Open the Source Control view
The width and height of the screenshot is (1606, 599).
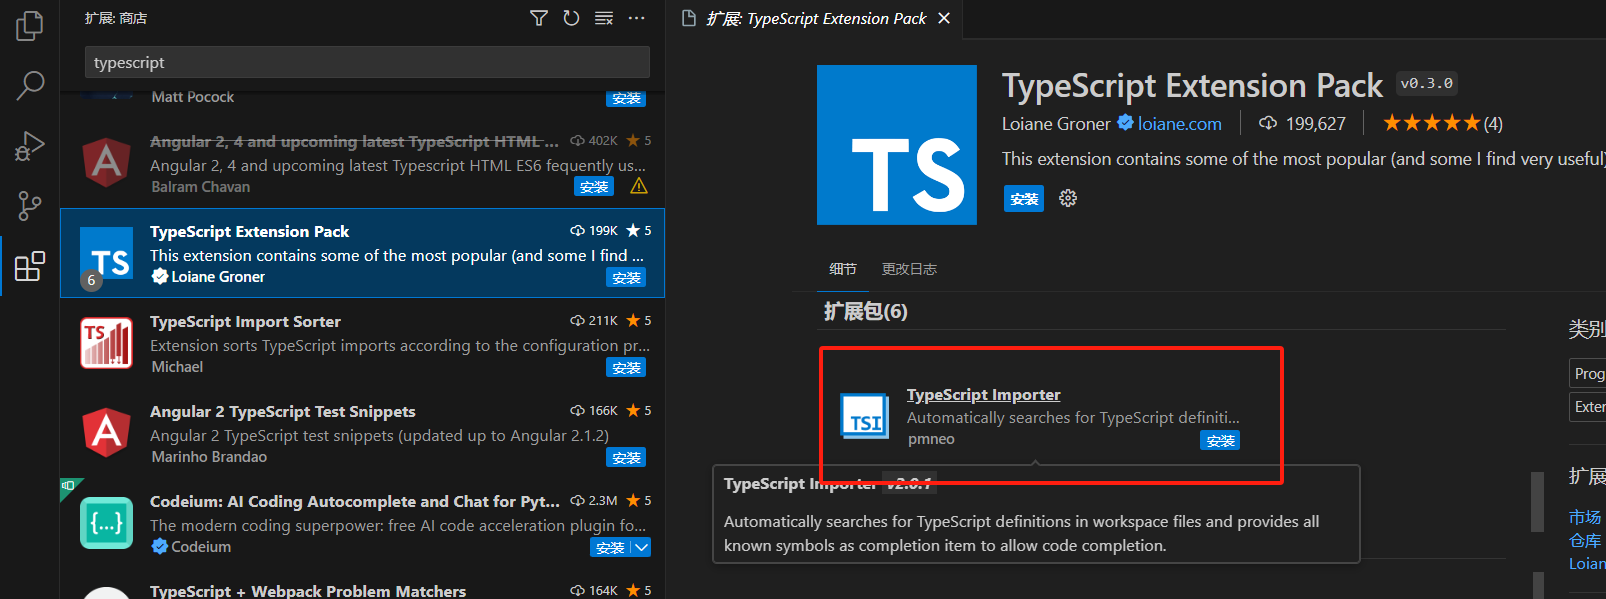[30, 206]
